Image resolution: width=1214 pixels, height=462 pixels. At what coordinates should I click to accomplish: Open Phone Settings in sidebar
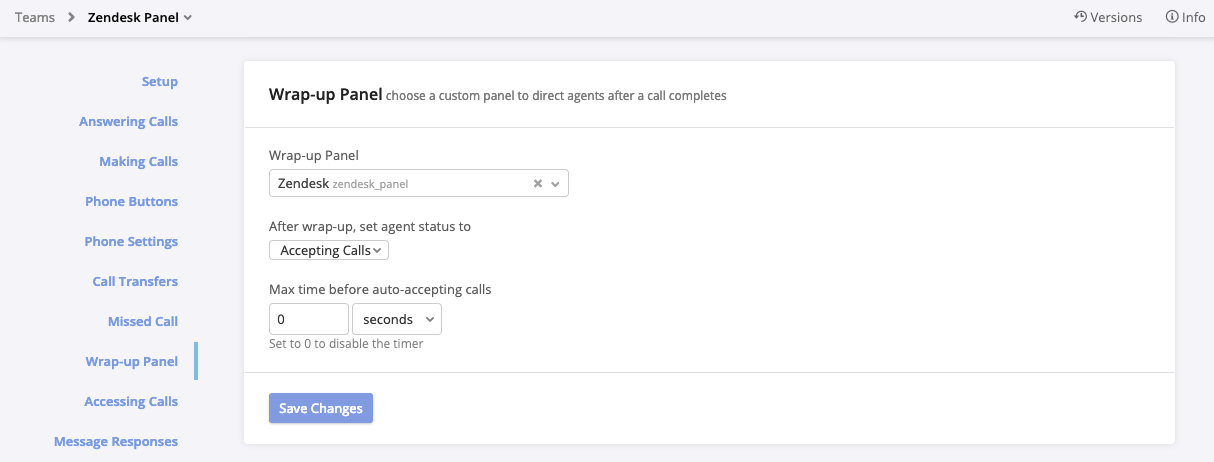(x=131, y=241)
